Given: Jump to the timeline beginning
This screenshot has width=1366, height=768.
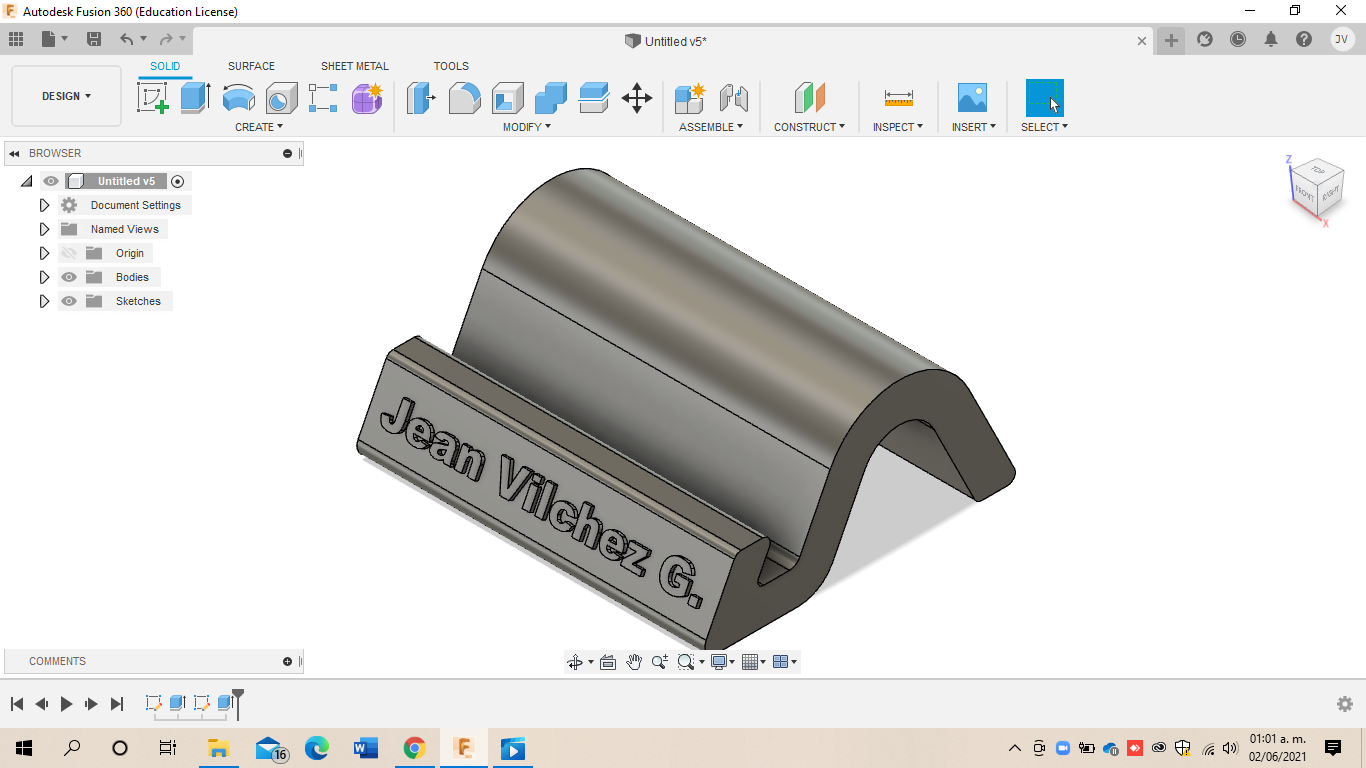Looking at the screenshot, I should tap(17, 704).
